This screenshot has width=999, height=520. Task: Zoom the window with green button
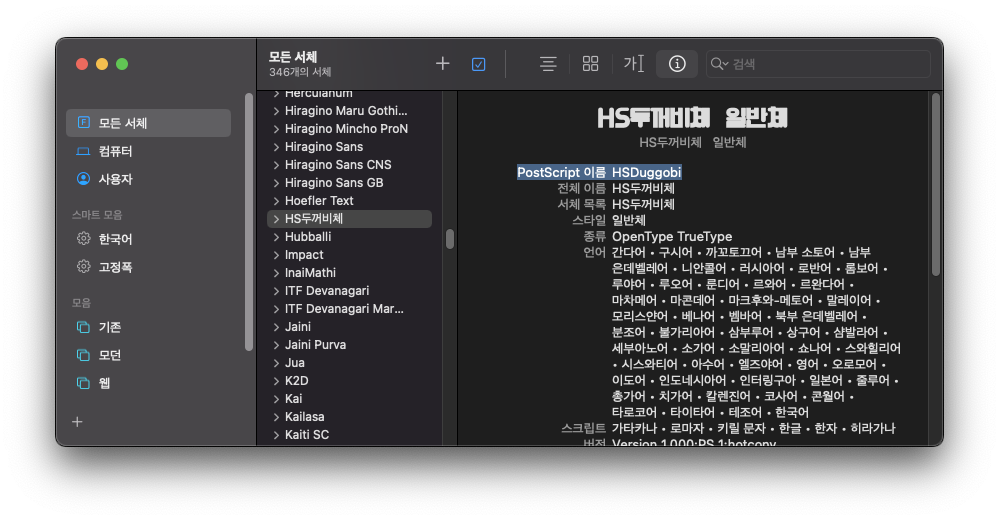click(x=122, y=64)
